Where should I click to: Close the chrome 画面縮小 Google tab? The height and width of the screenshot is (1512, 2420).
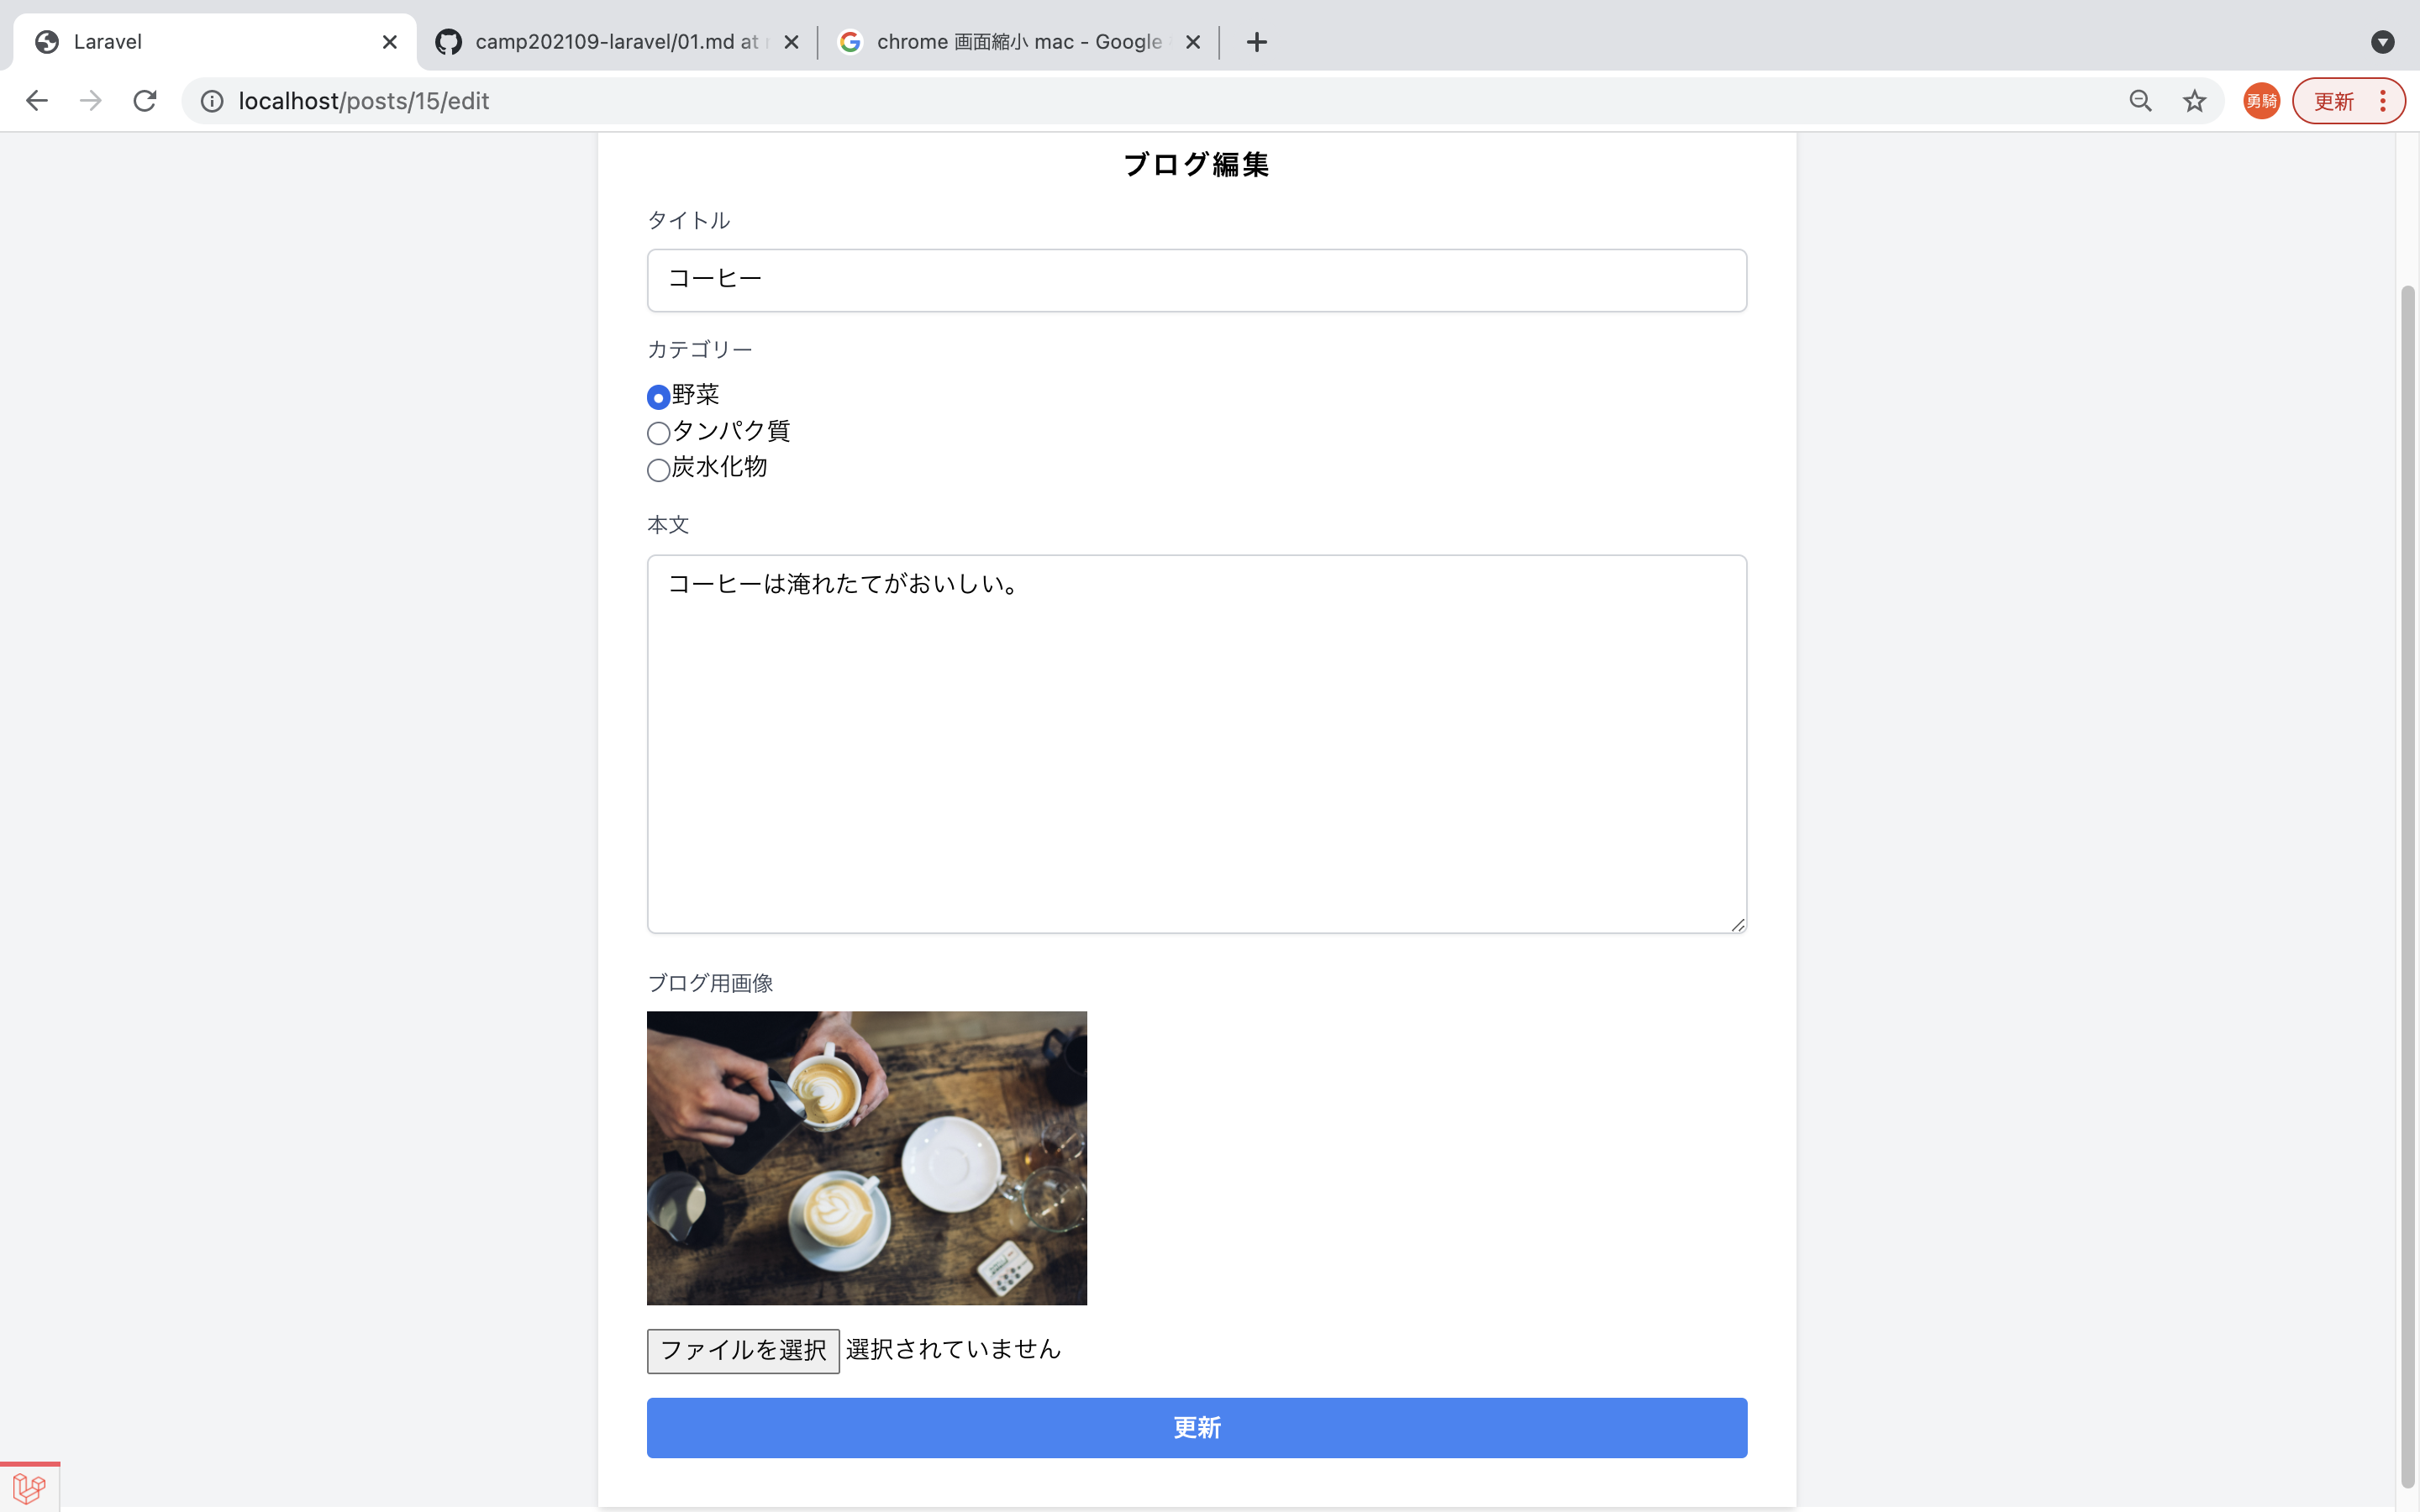pyautogui.click(x=1193, y=42)
